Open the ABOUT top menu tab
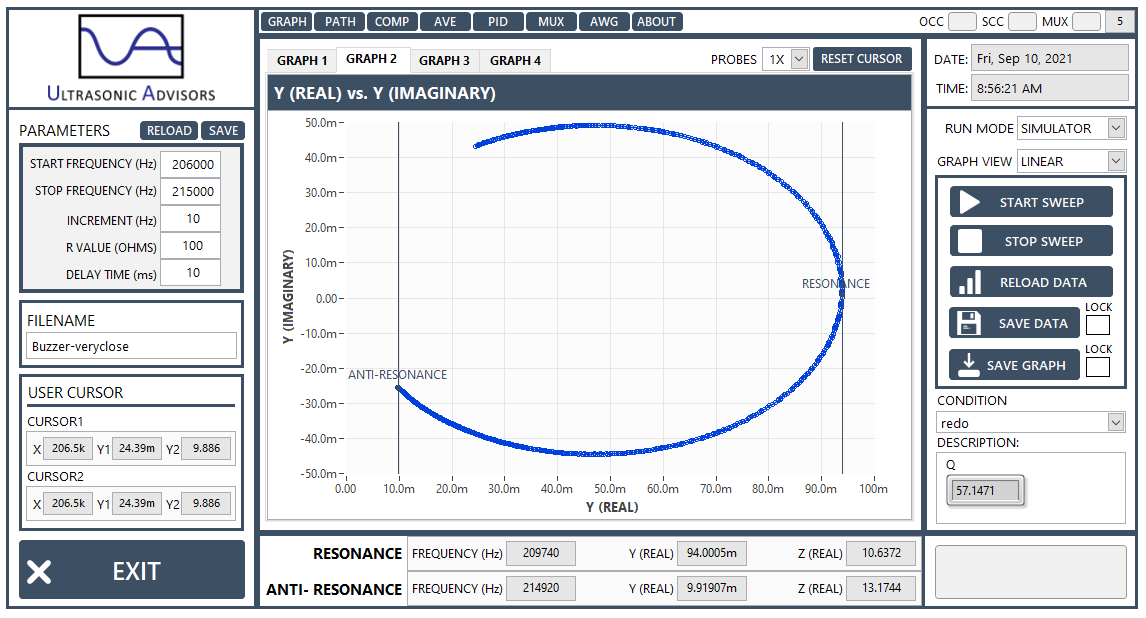The image size is (1146, 618). click(x=656, y=22)
